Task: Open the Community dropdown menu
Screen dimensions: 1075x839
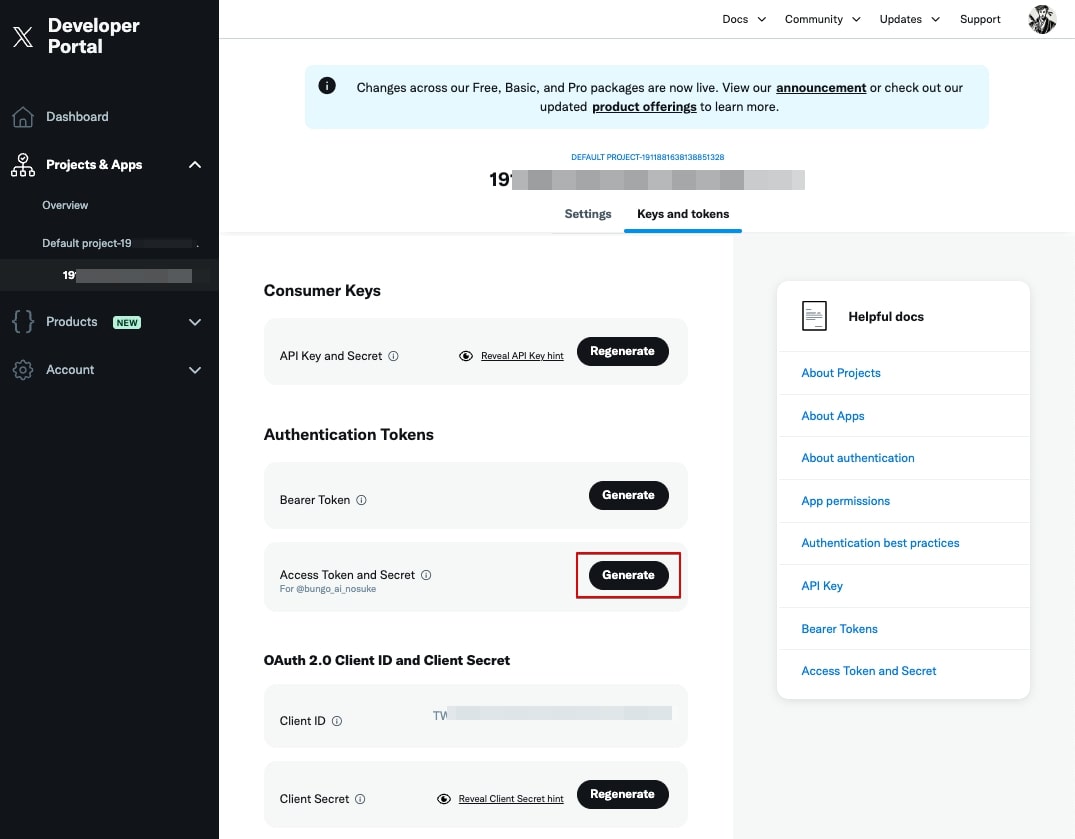Action: [x=822, y=19]
